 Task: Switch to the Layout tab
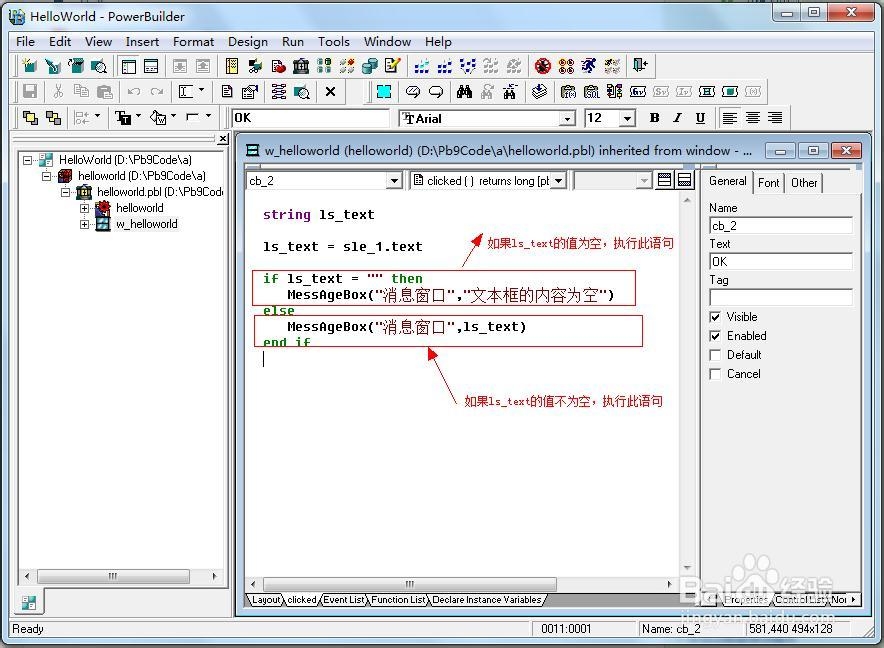point(266,599)
